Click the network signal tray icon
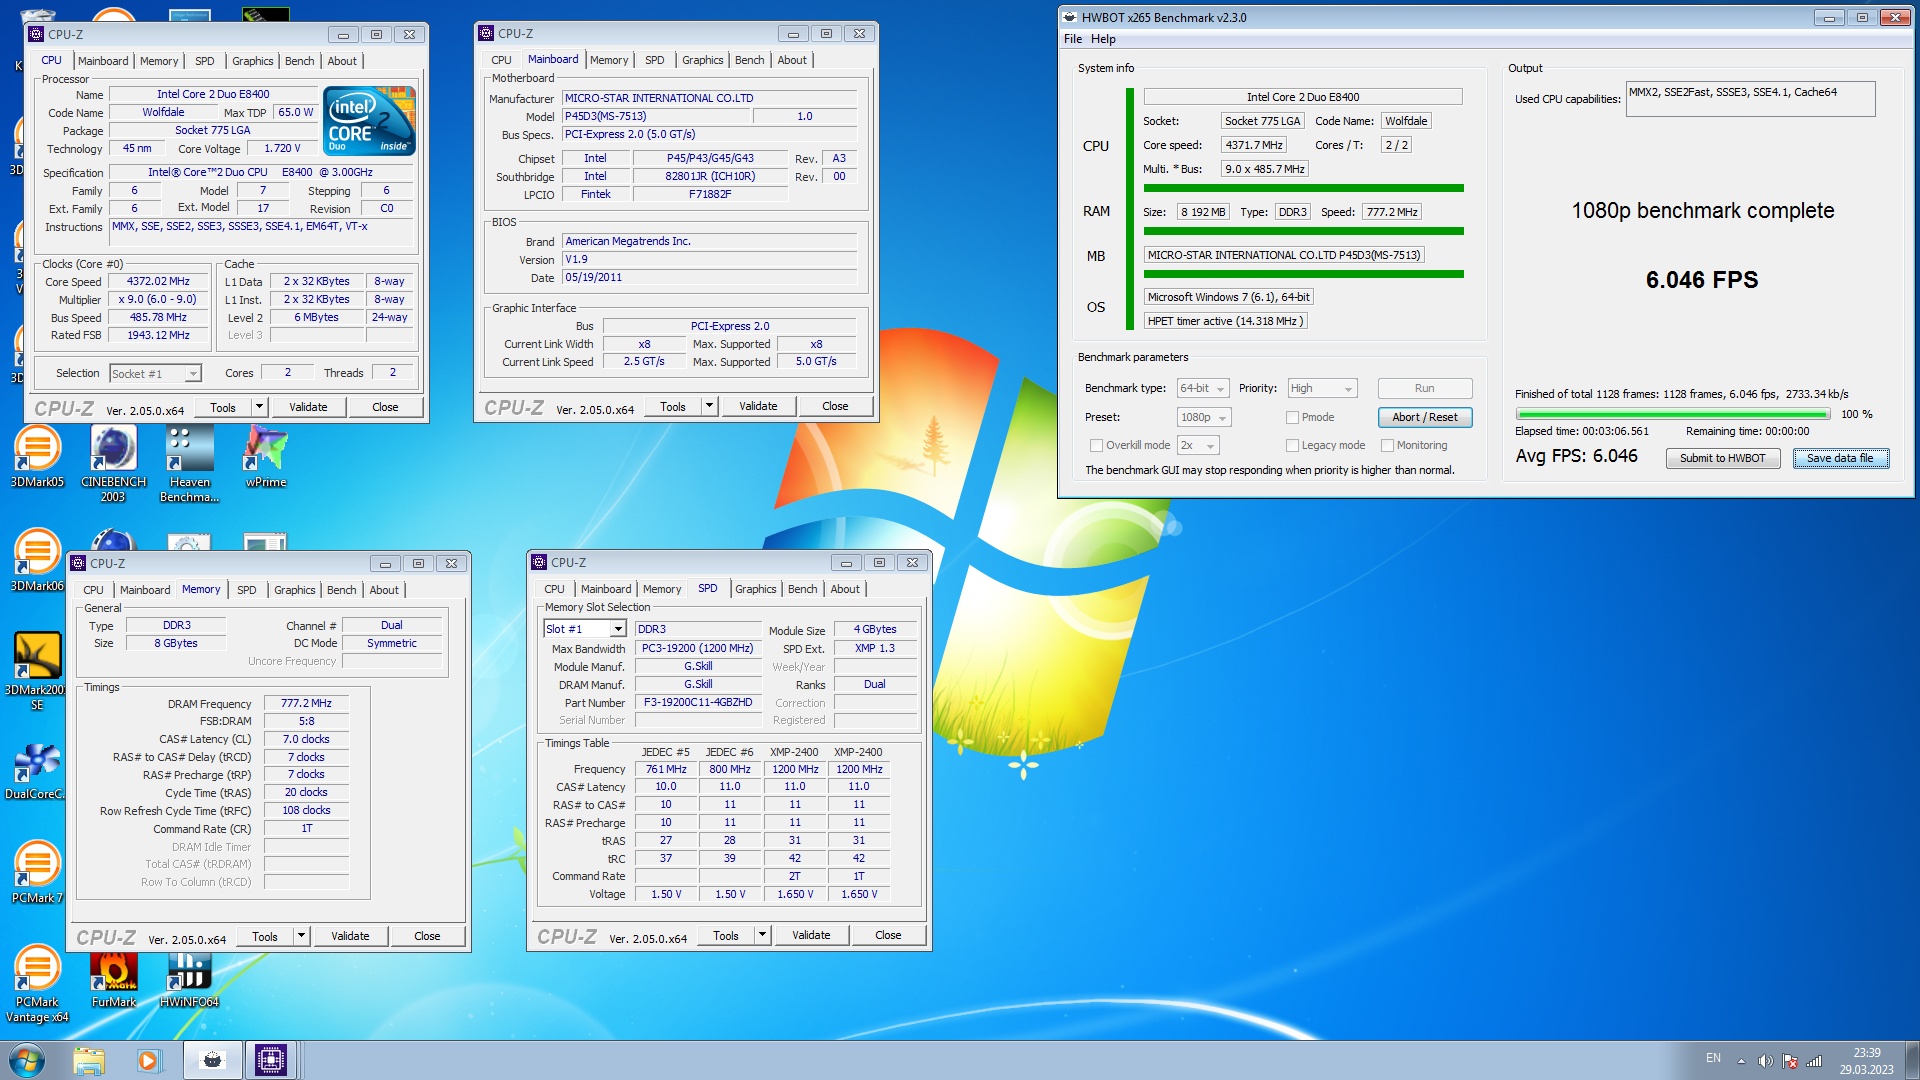 [x=1814, y=1061]
